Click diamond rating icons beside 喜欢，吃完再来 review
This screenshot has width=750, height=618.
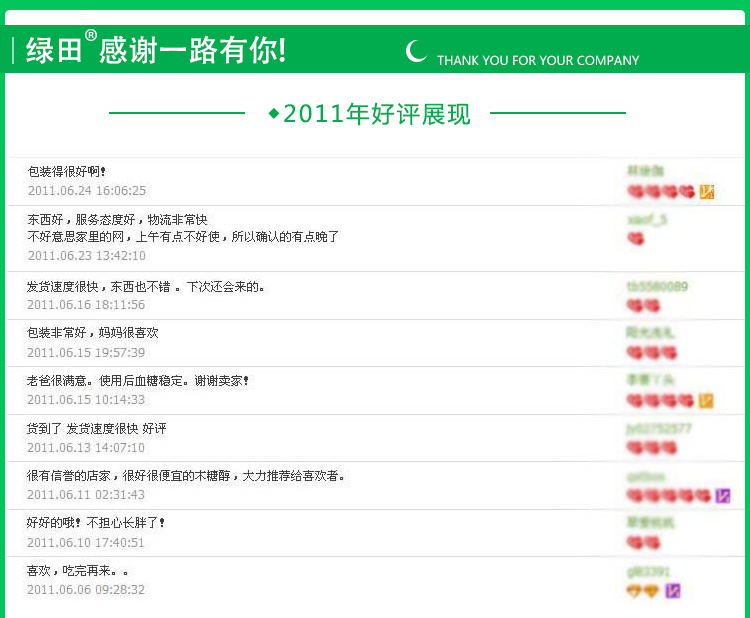pos(643,591)
